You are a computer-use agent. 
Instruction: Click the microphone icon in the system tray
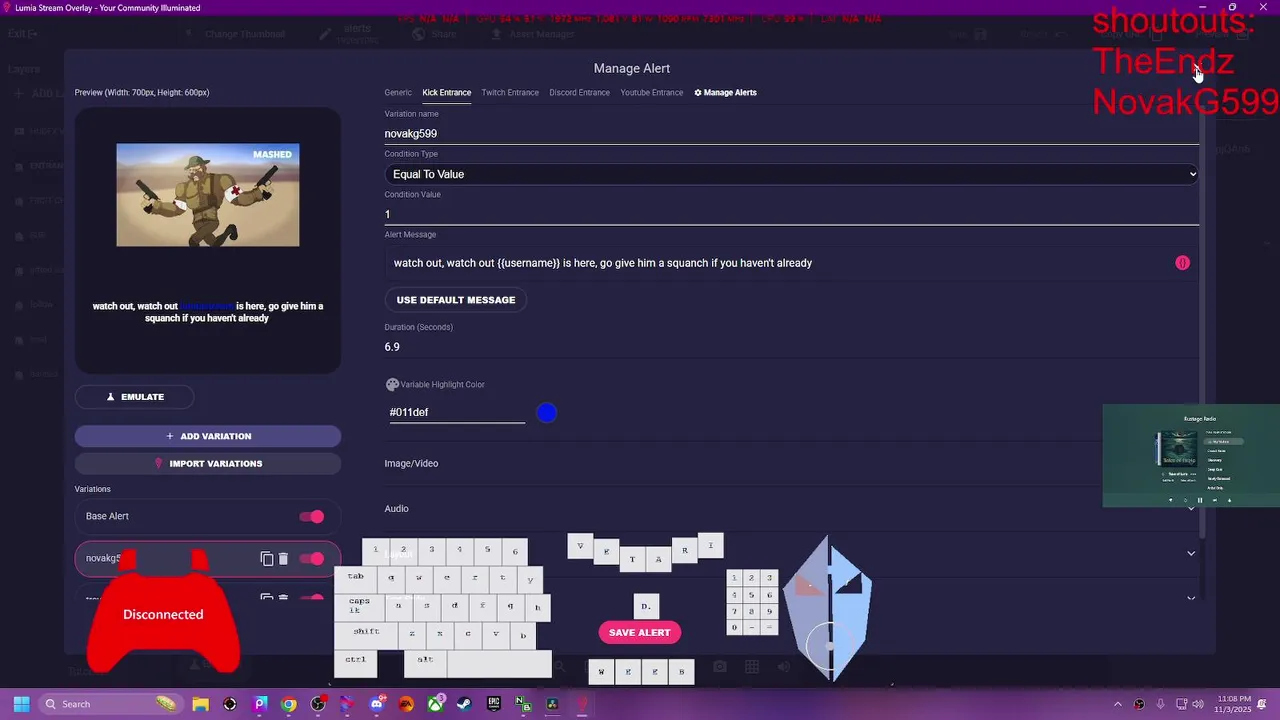[1161, 704]
